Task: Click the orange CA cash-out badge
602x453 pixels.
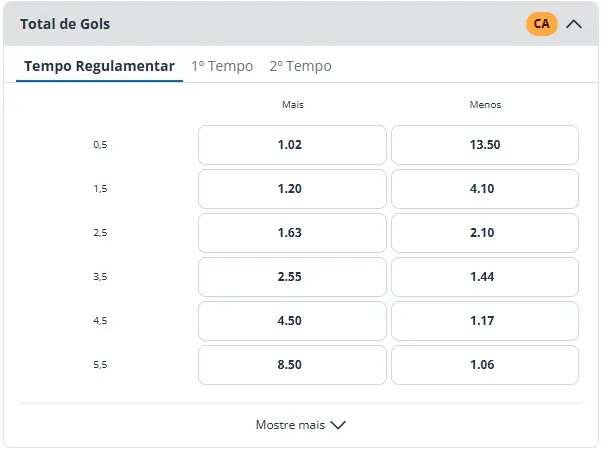Action: (x=541, y=24)
